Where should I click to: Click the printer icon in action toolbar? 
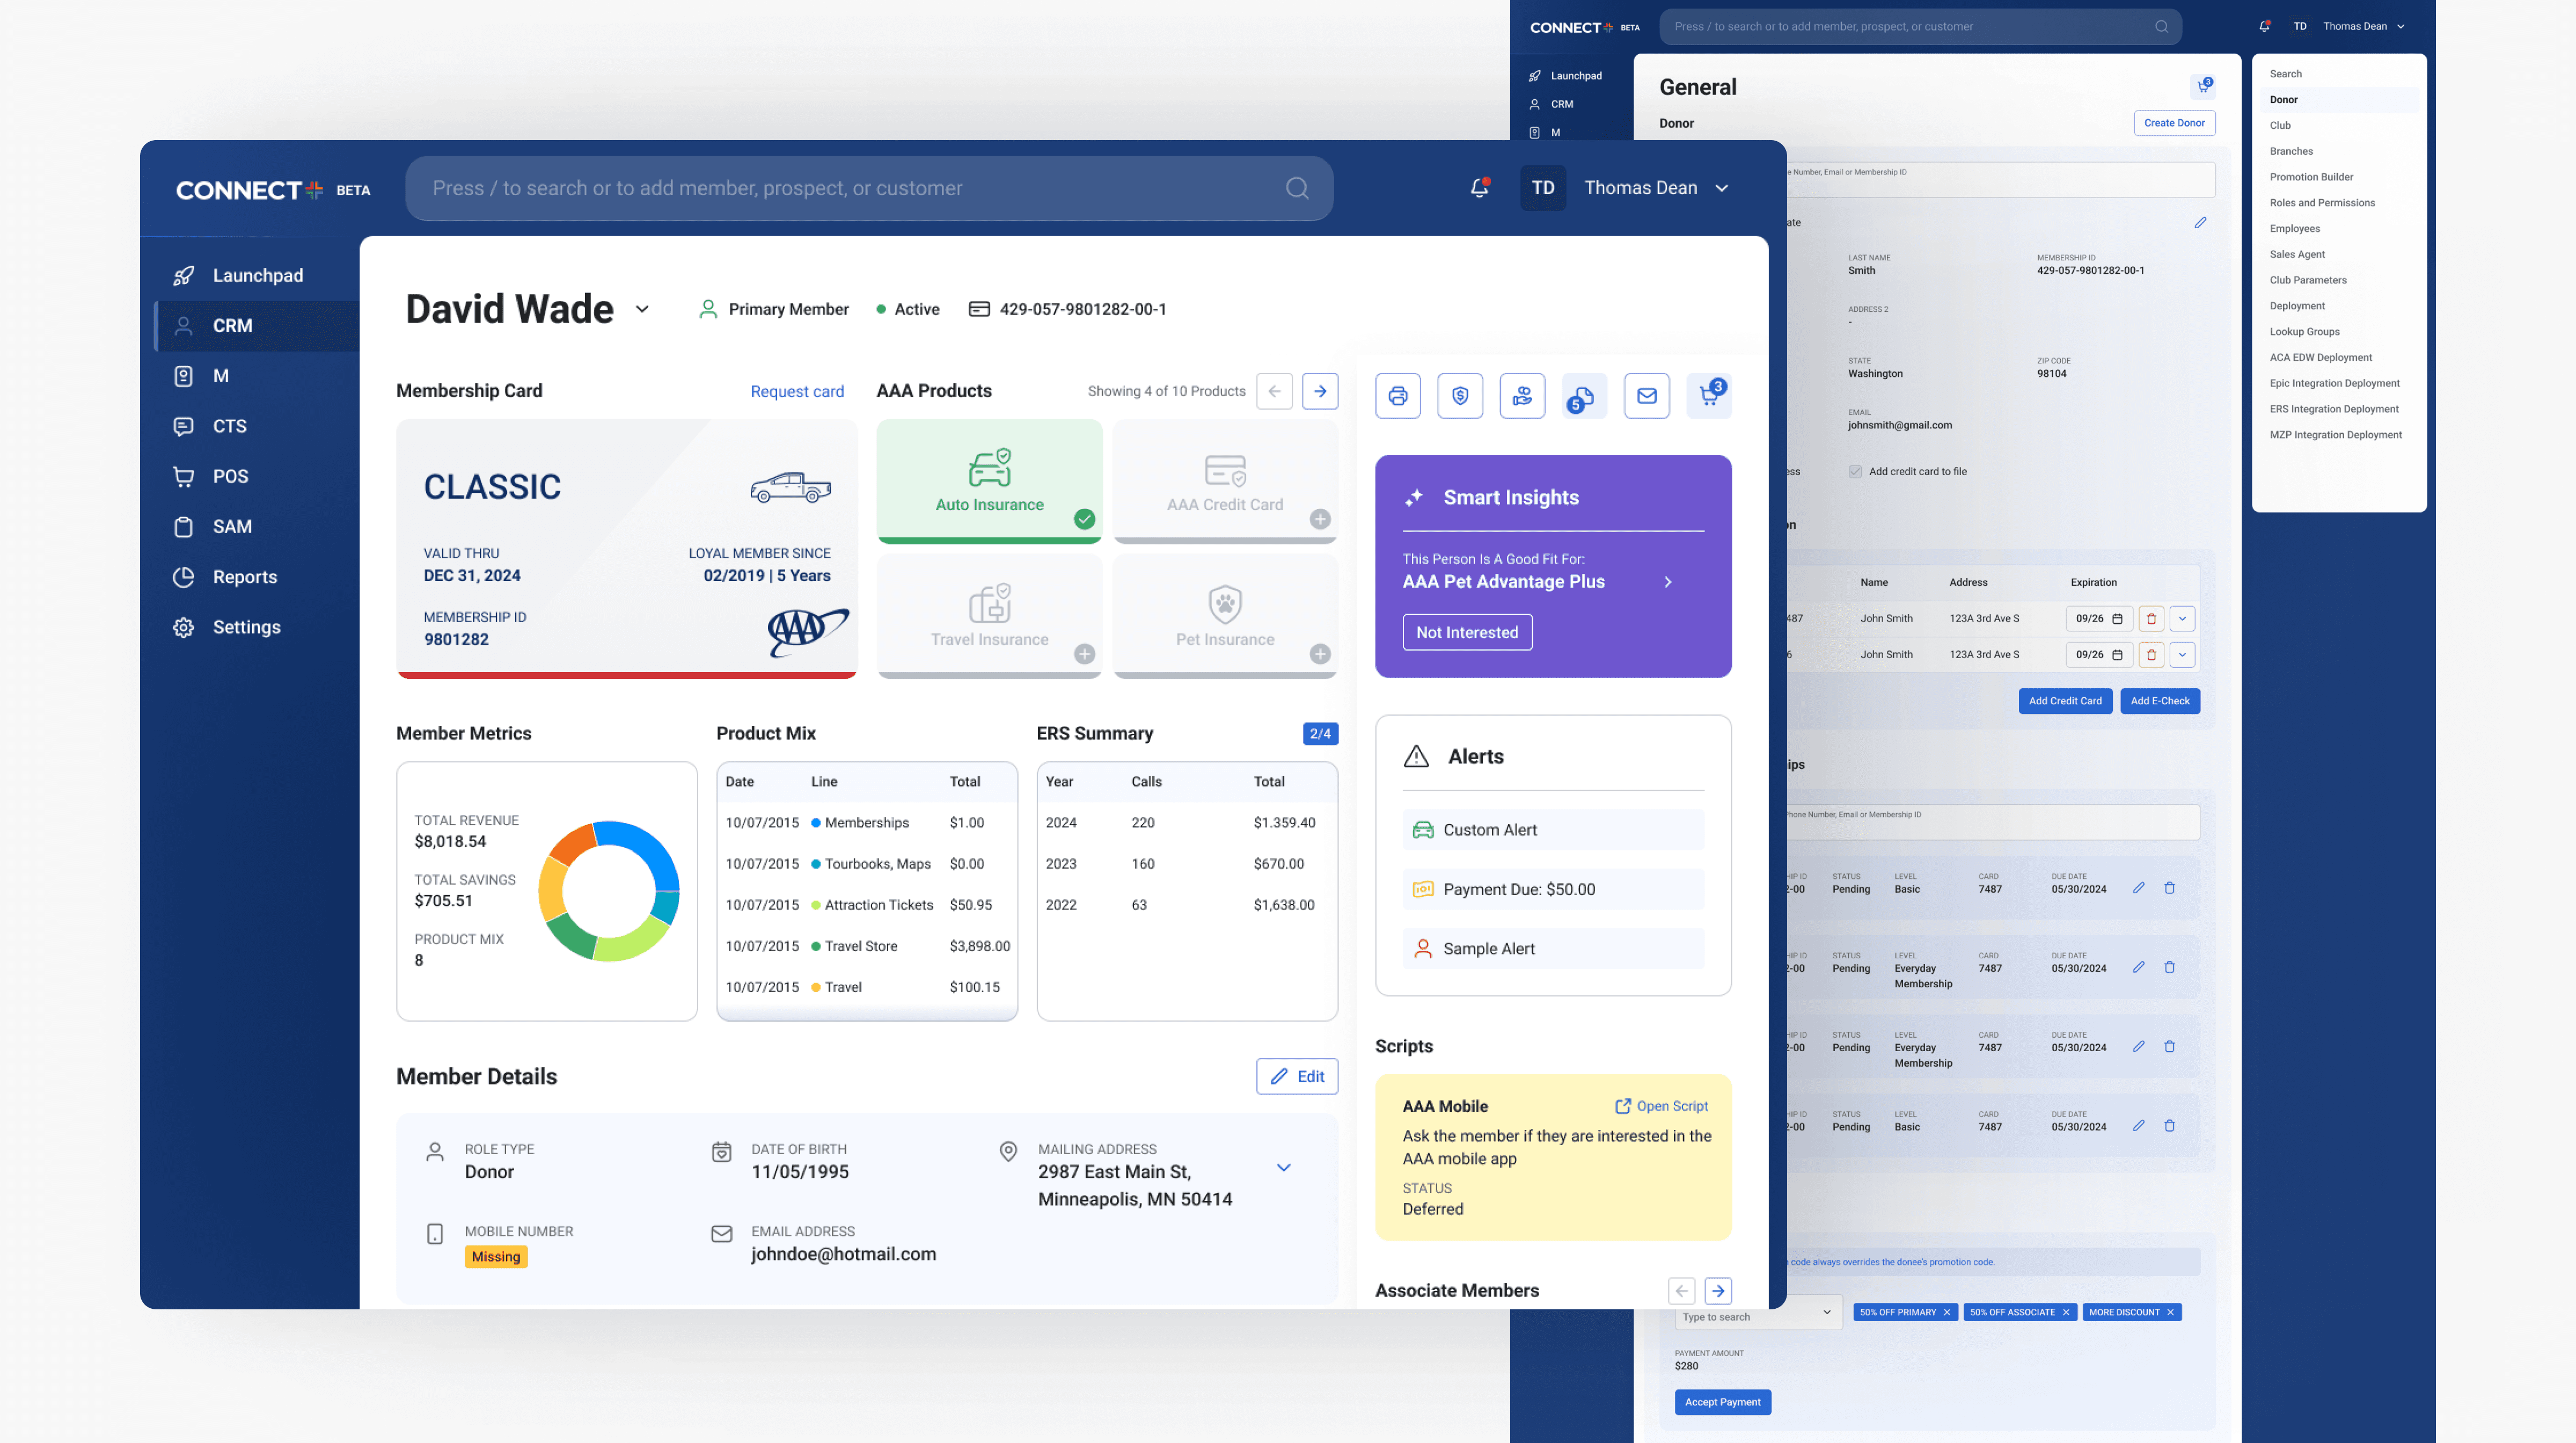1397,396
